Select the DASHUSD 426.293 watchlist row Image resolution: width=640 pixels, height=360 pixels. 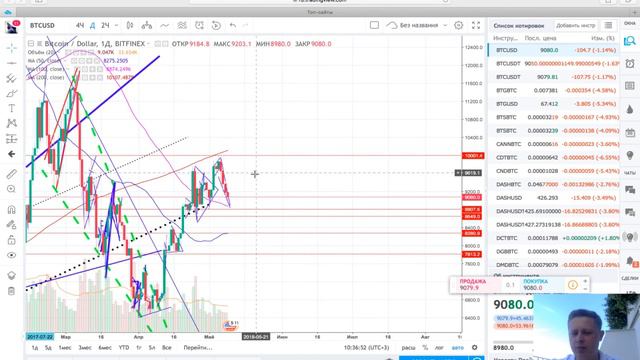[x=553, y=198]
